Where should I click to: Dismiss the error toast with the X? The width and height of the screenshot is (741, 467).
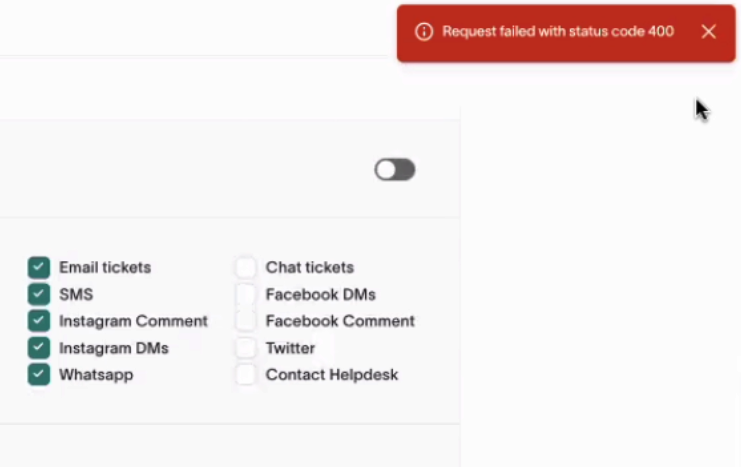[708, 32]
